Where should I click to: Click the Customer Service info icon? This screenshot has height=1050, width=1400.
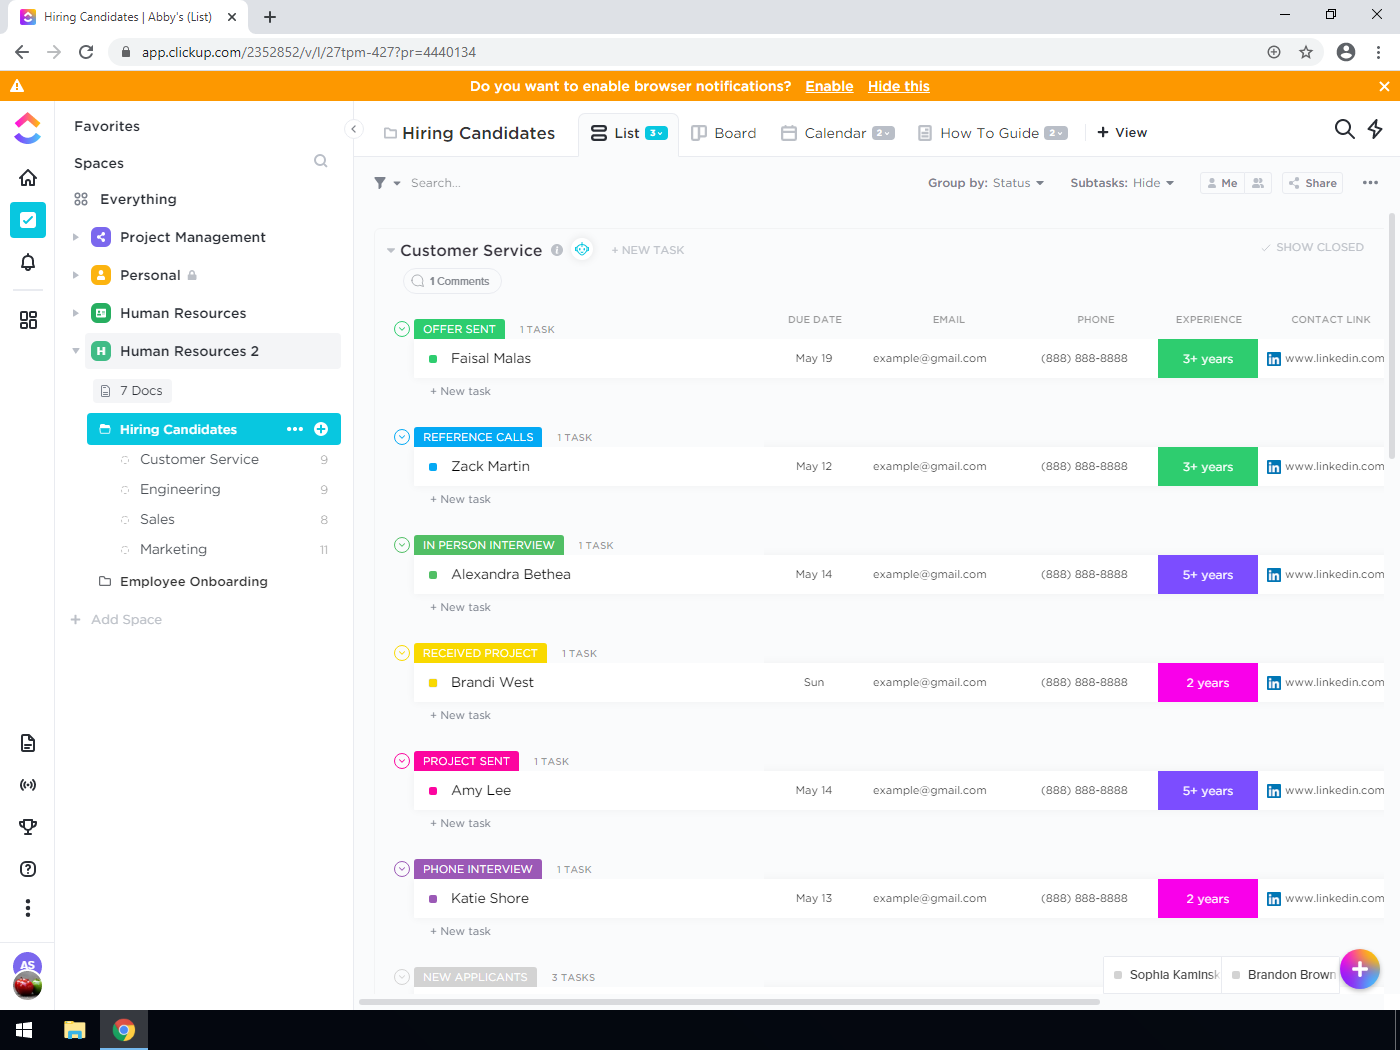coord(557,250)
